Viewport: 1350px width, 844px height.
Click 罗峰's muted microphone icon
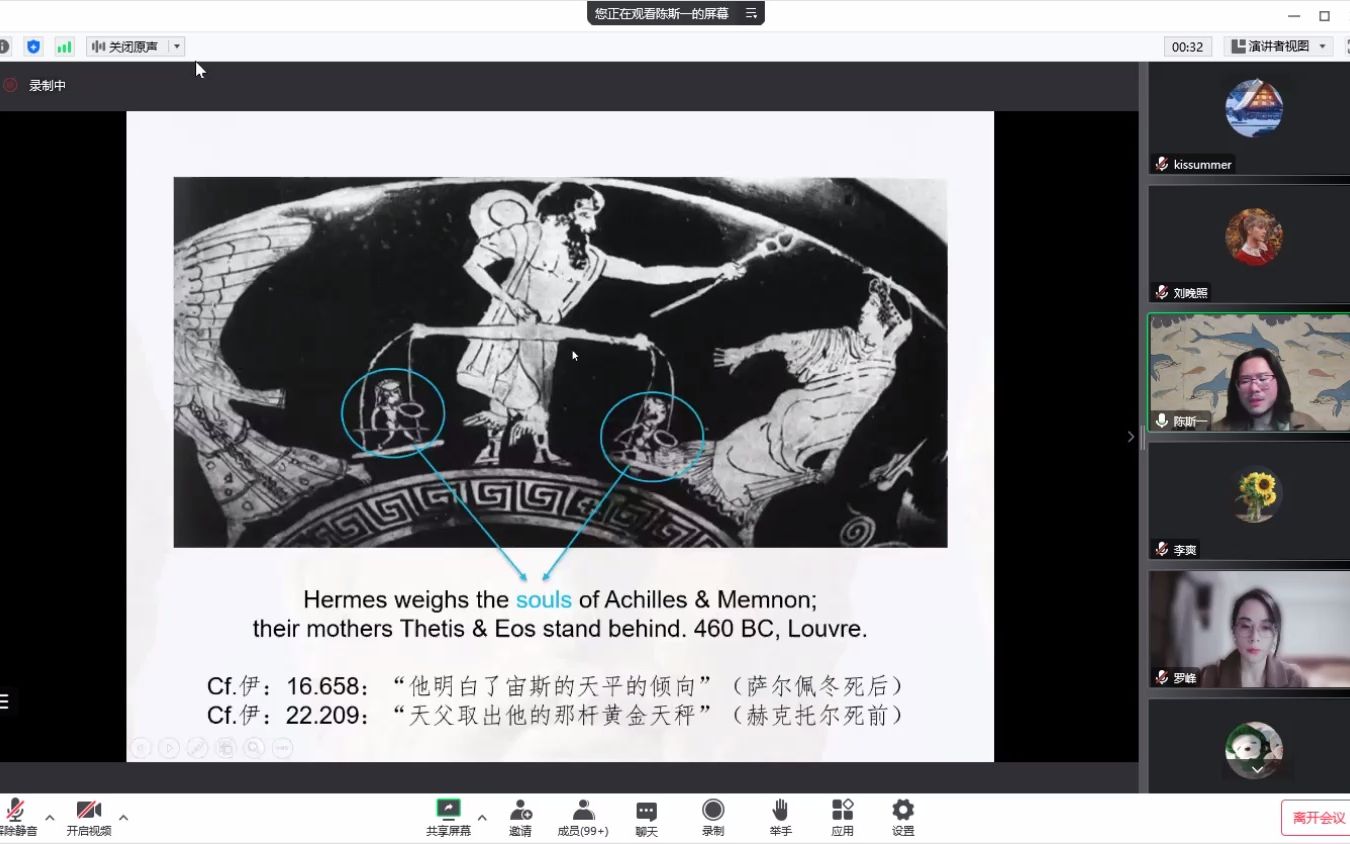1162,678
